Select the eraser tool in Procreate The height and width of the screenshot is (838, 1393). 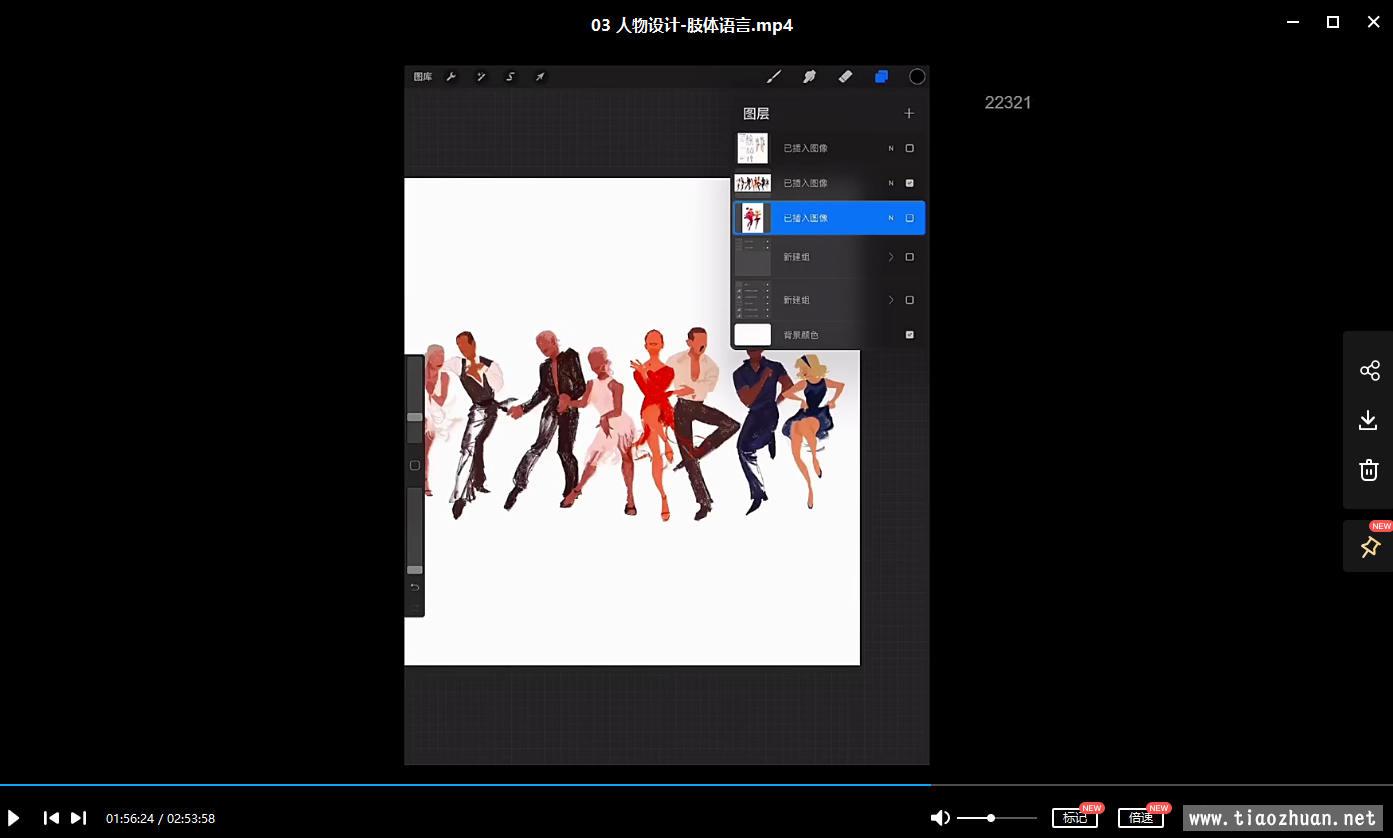coord(845,77)
